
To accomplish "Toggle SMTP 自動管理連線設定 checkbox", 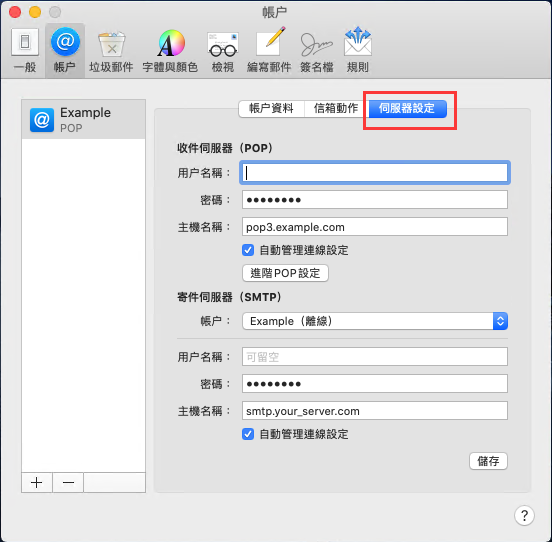I will [x=248, y=434].
